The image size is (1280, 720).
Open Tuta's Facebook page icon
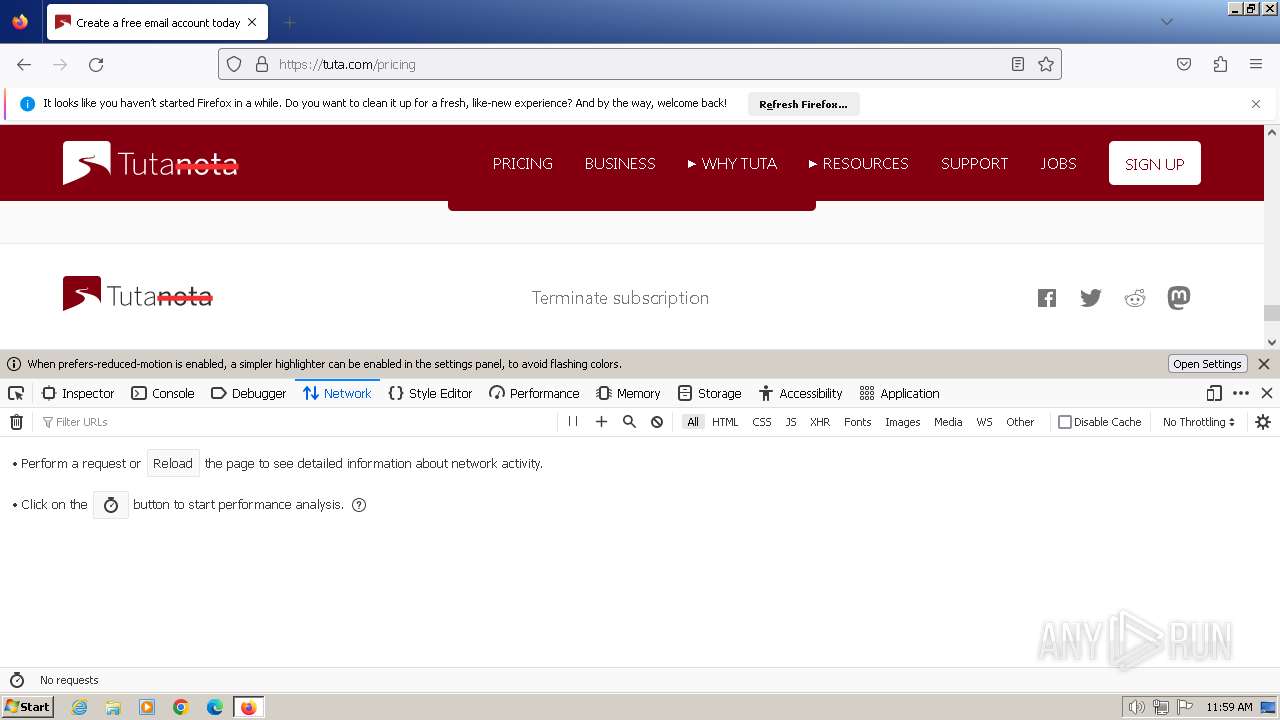(1047, 298)
